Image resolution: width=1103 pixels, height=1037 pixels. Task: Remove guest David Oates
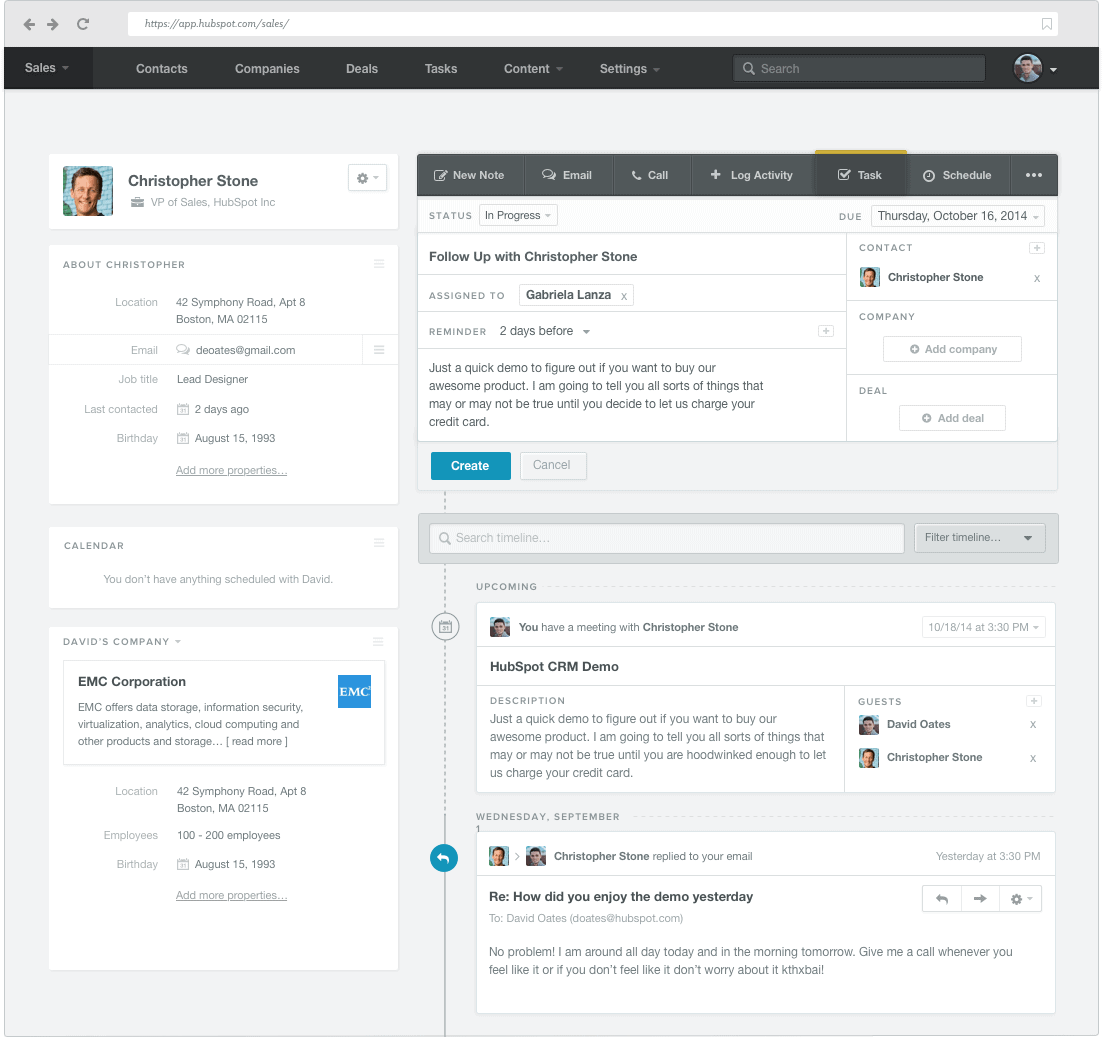coord(1033,725)
